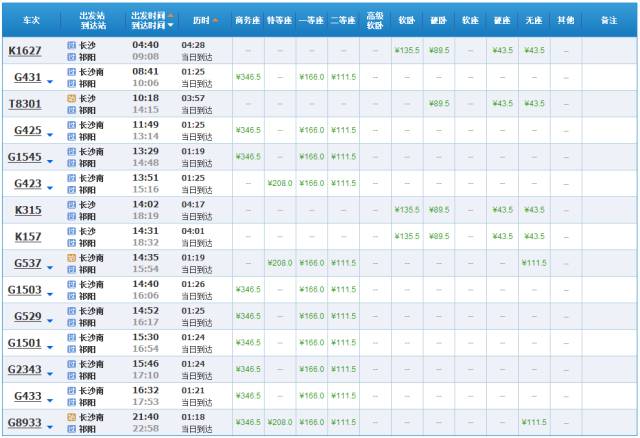Click ¥346.5 business seat price for G431
This screenshot has width=640, height=438.
[x=248, y=77]
